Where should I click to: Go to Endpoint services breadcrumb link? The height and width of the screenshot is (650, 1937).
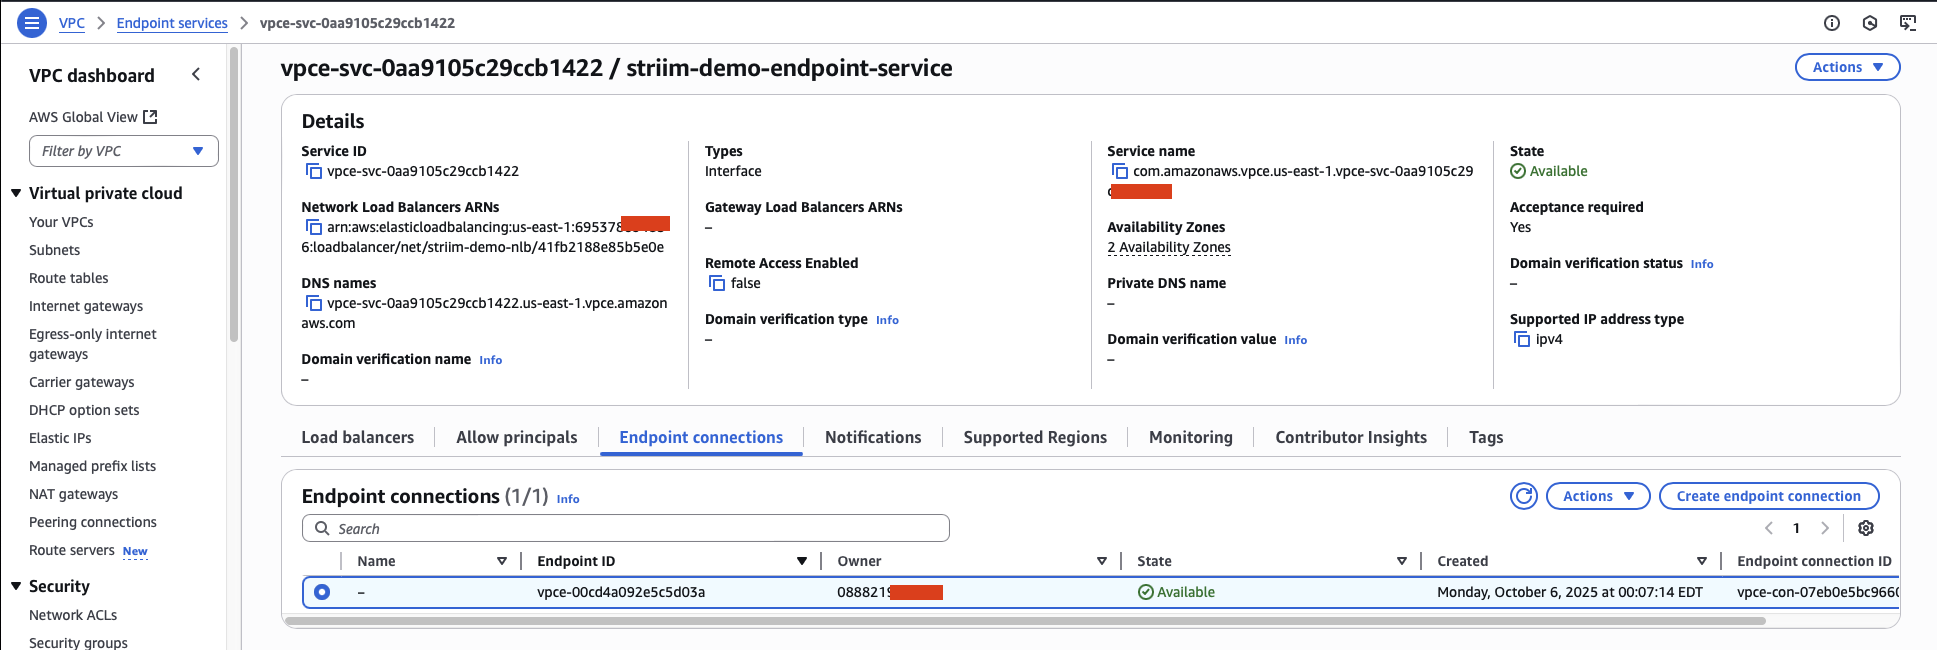172,23
